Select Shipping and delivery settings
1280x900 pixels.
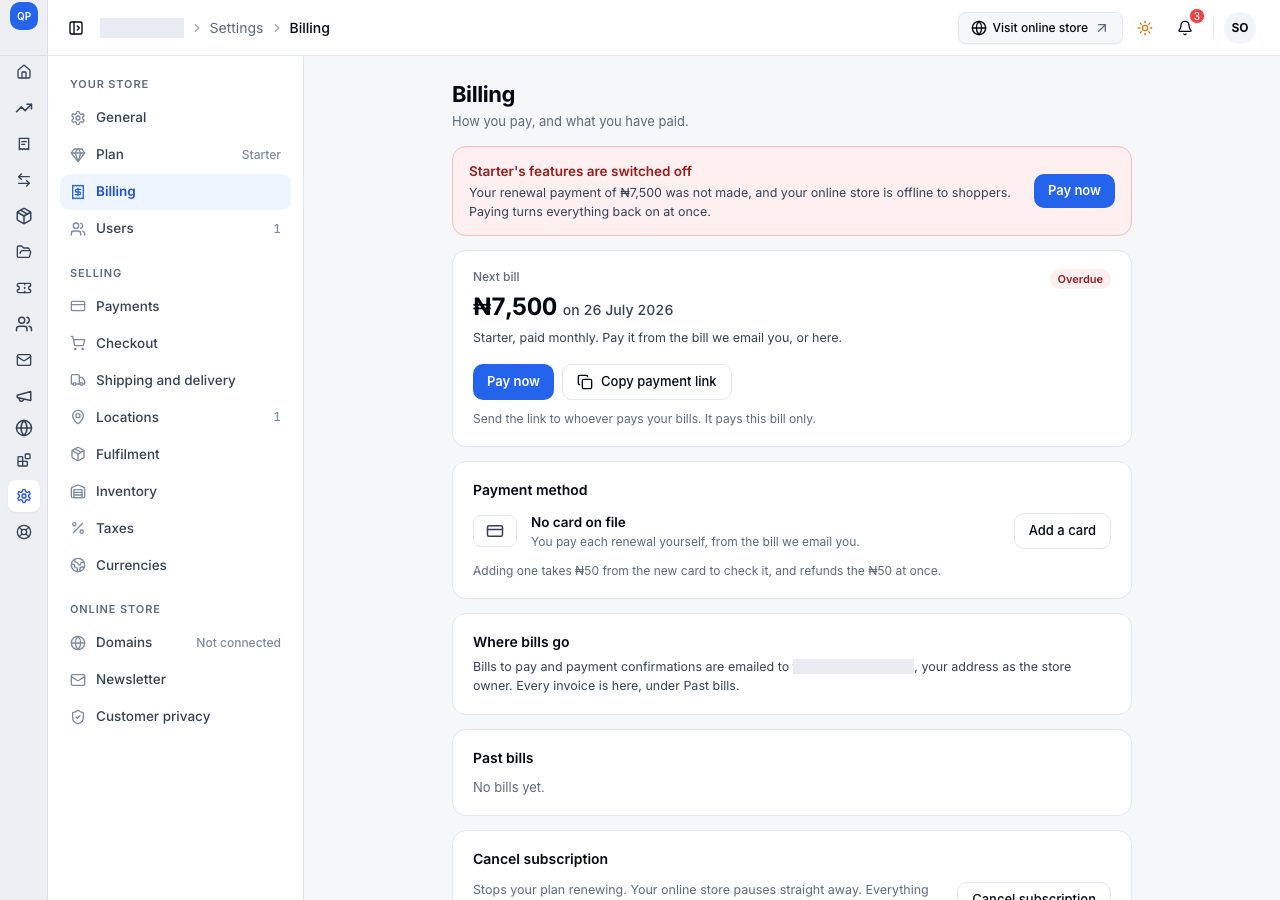tap(175, 380)
